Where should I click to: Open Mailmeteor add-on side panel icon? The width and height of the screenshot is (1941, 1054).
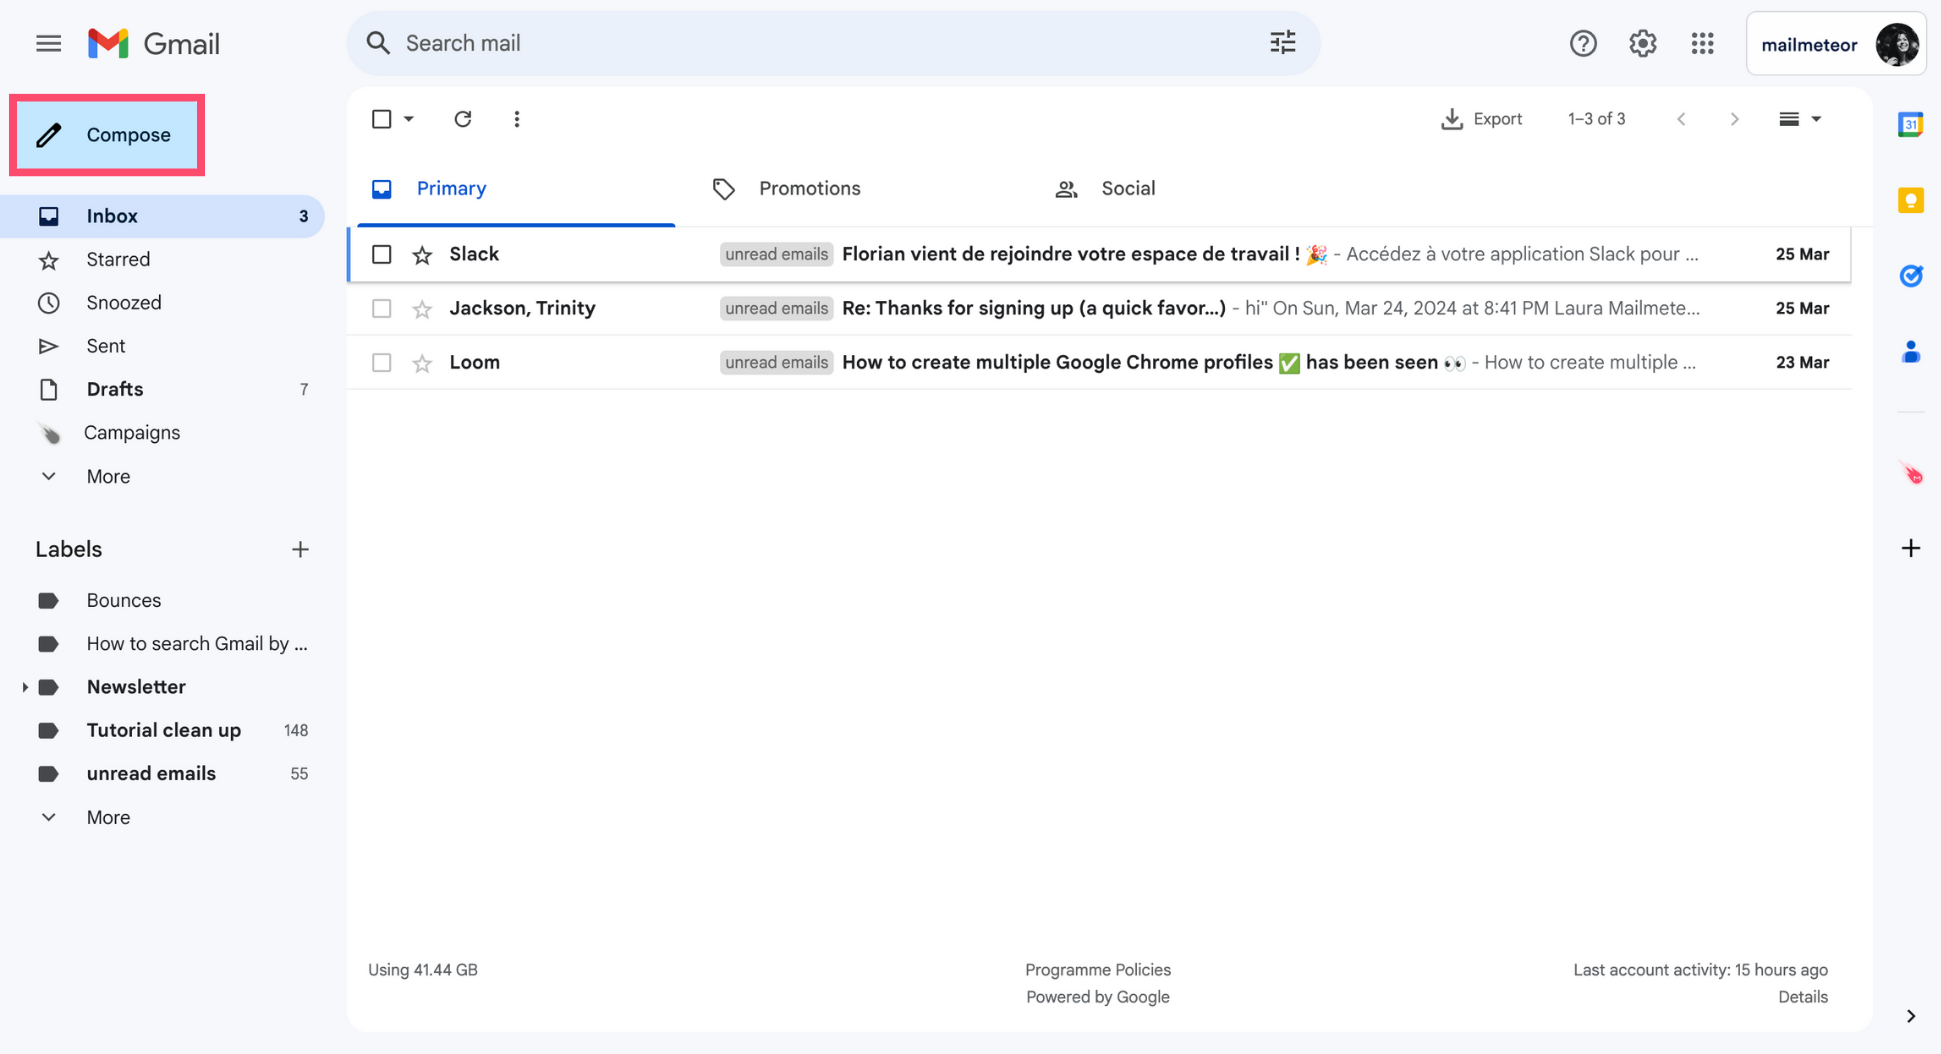pos(1911,474)
